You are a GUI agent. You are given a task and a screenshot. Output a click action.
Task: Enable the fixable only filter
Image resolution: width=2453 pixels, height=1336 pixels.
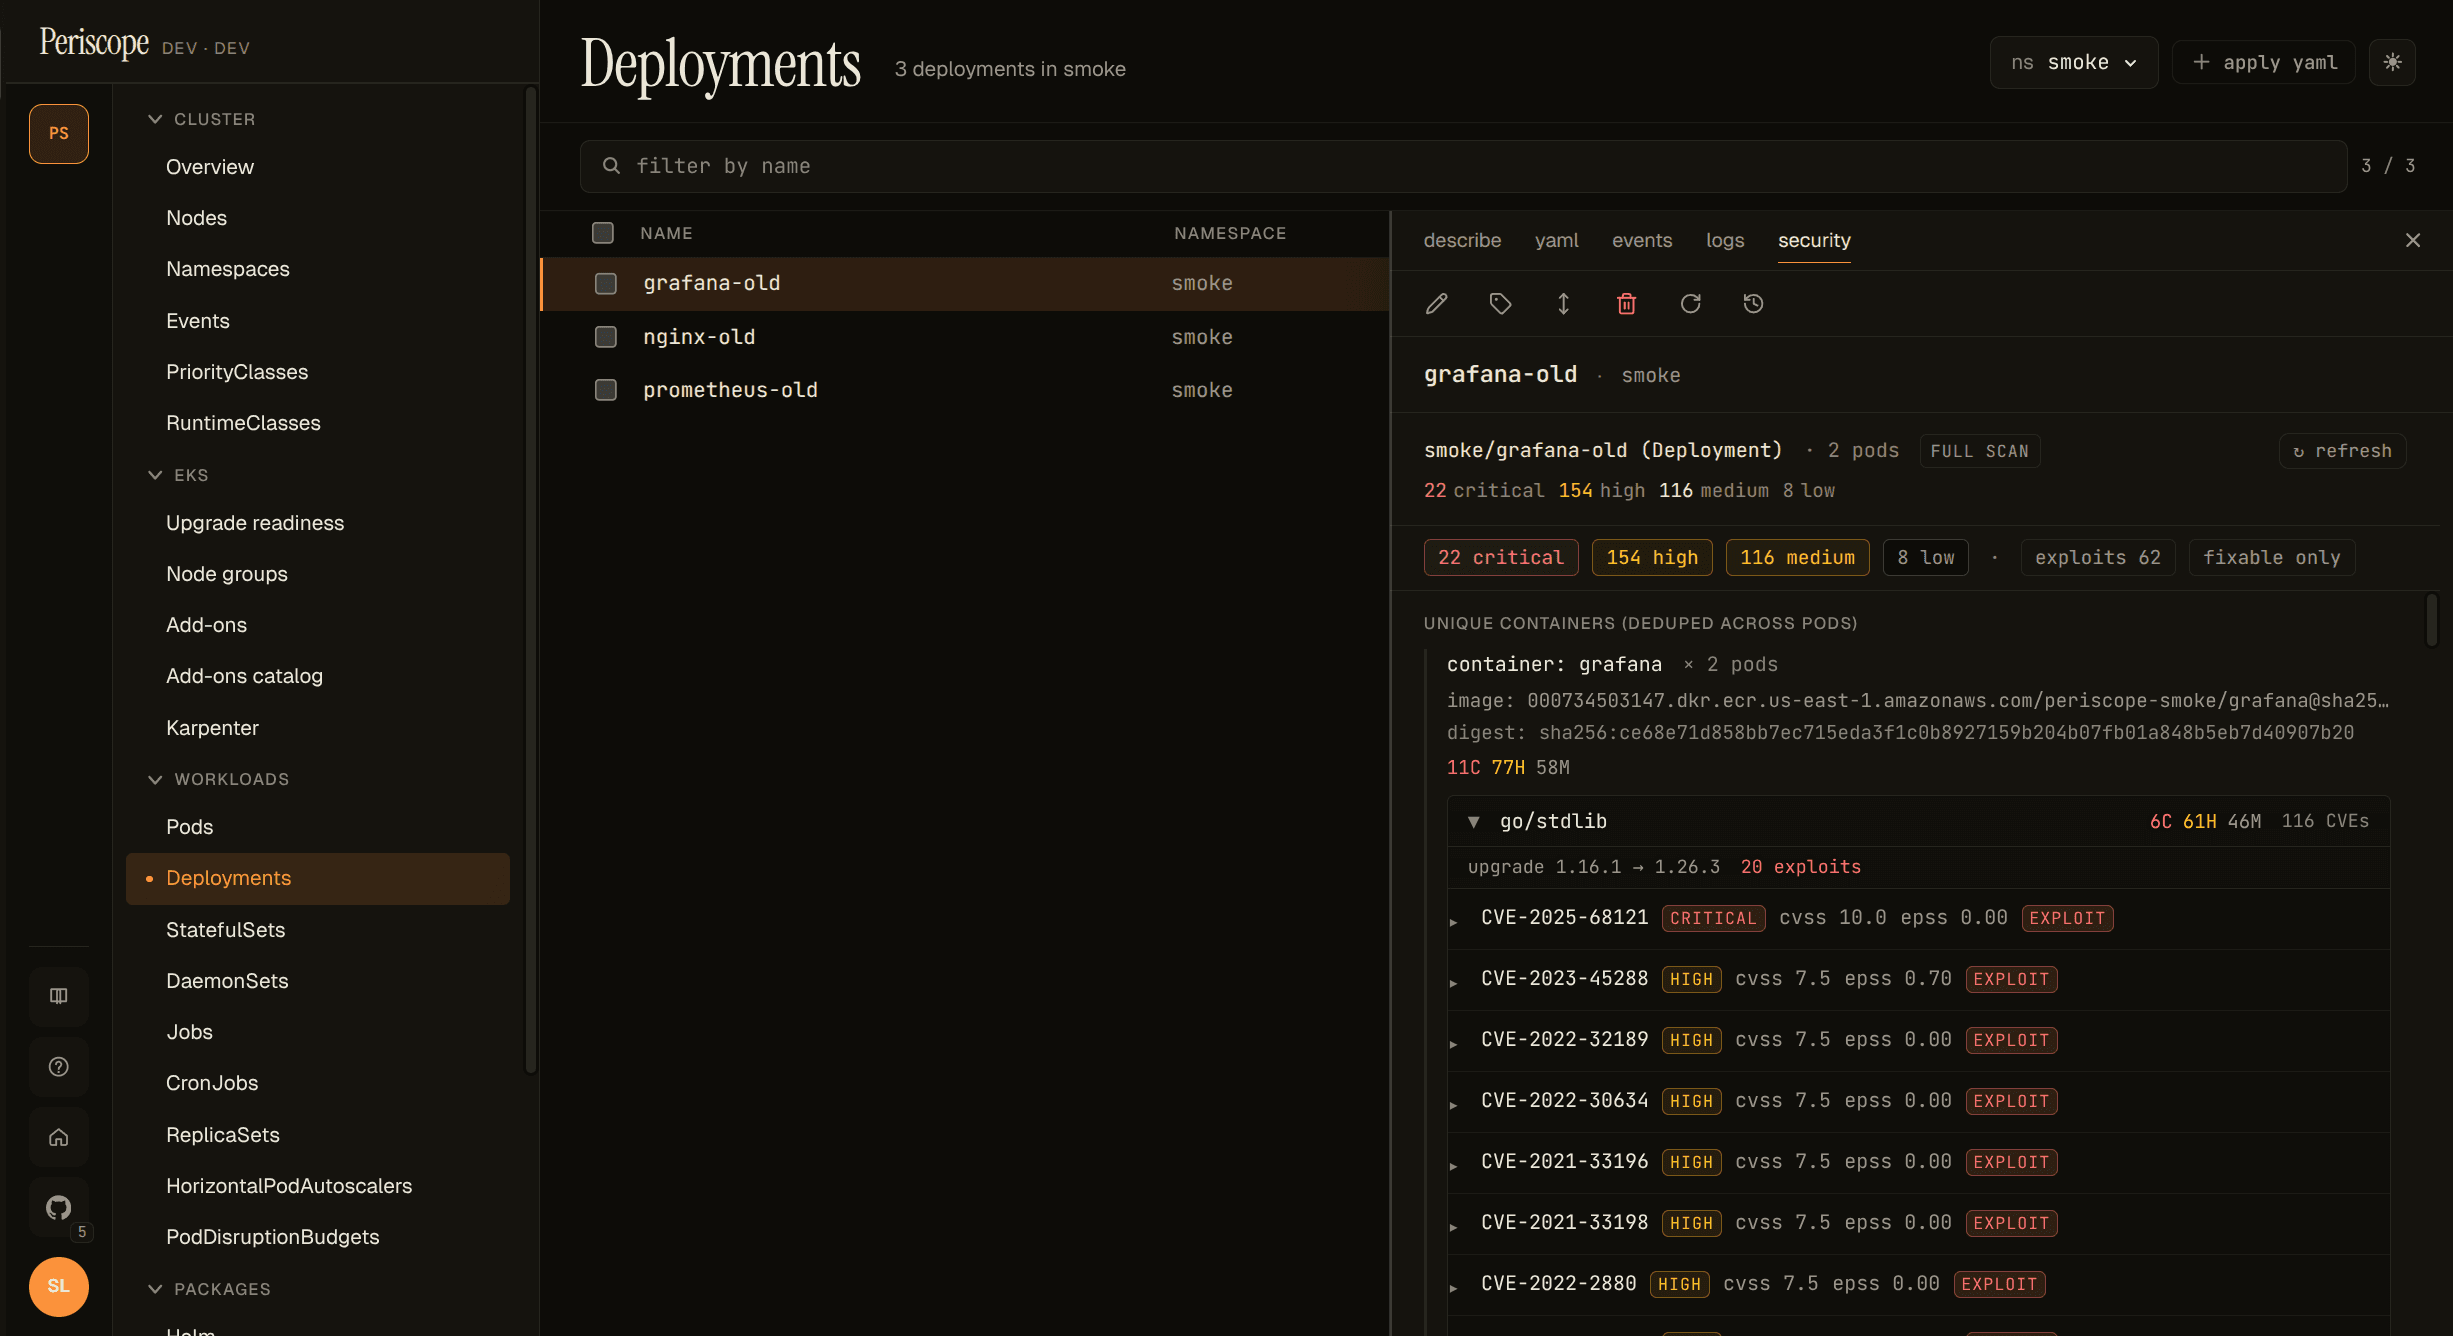(2272, 558)
